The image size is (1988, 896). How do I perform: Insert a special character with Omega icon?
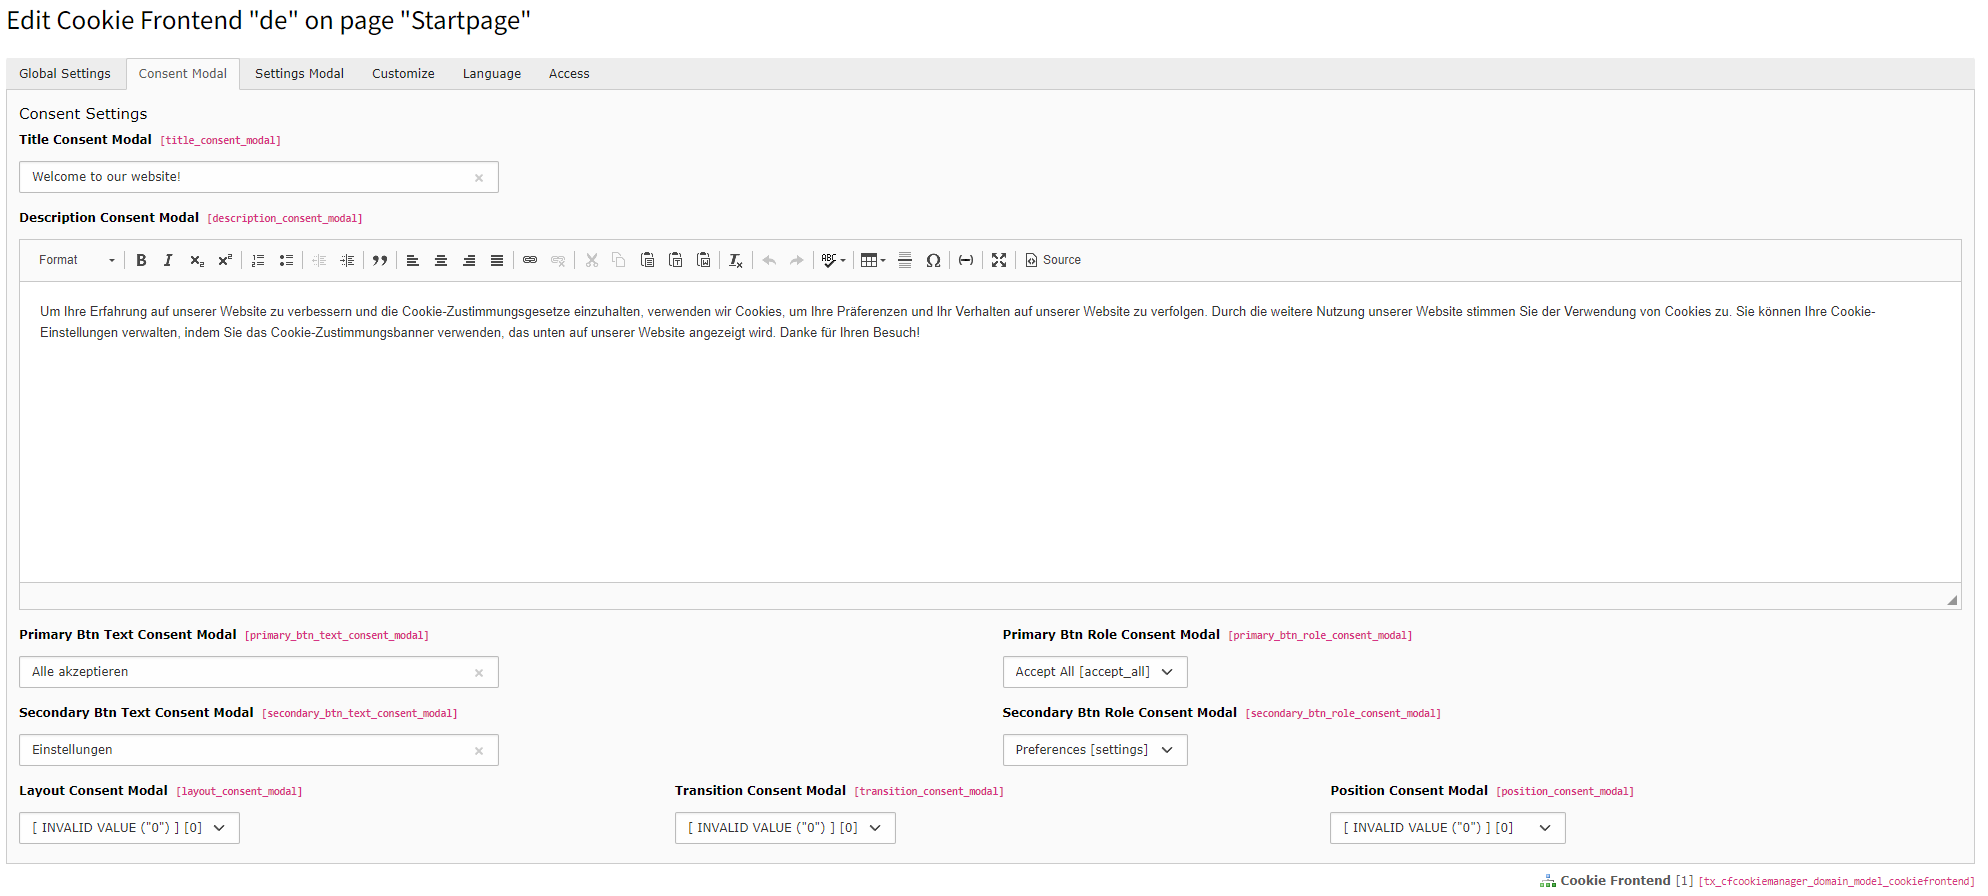933,260
